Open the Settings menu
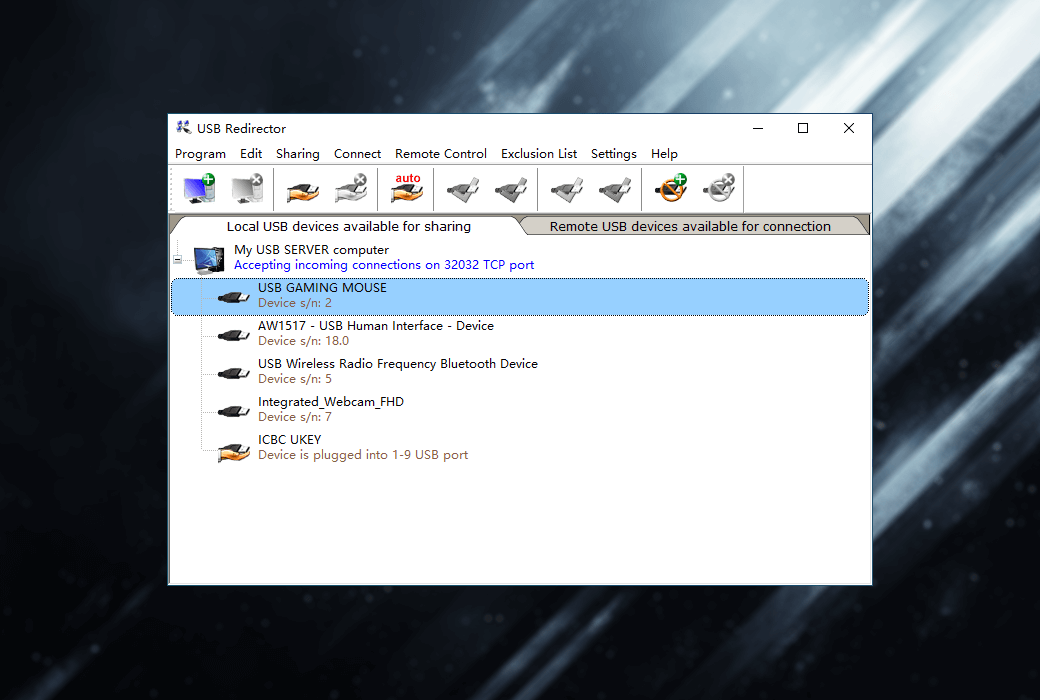This screenshot has width=1040, height=700. [613, 154]
